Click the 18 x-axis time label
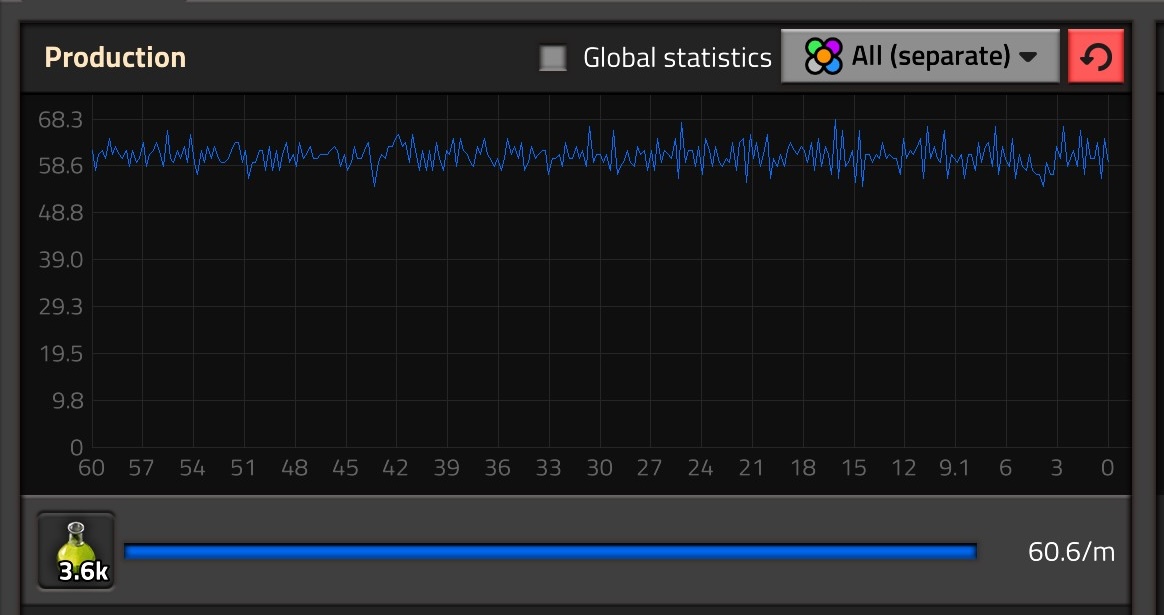Image resolution: width=1164 pixels, height=615 pixels. point(802,468)
